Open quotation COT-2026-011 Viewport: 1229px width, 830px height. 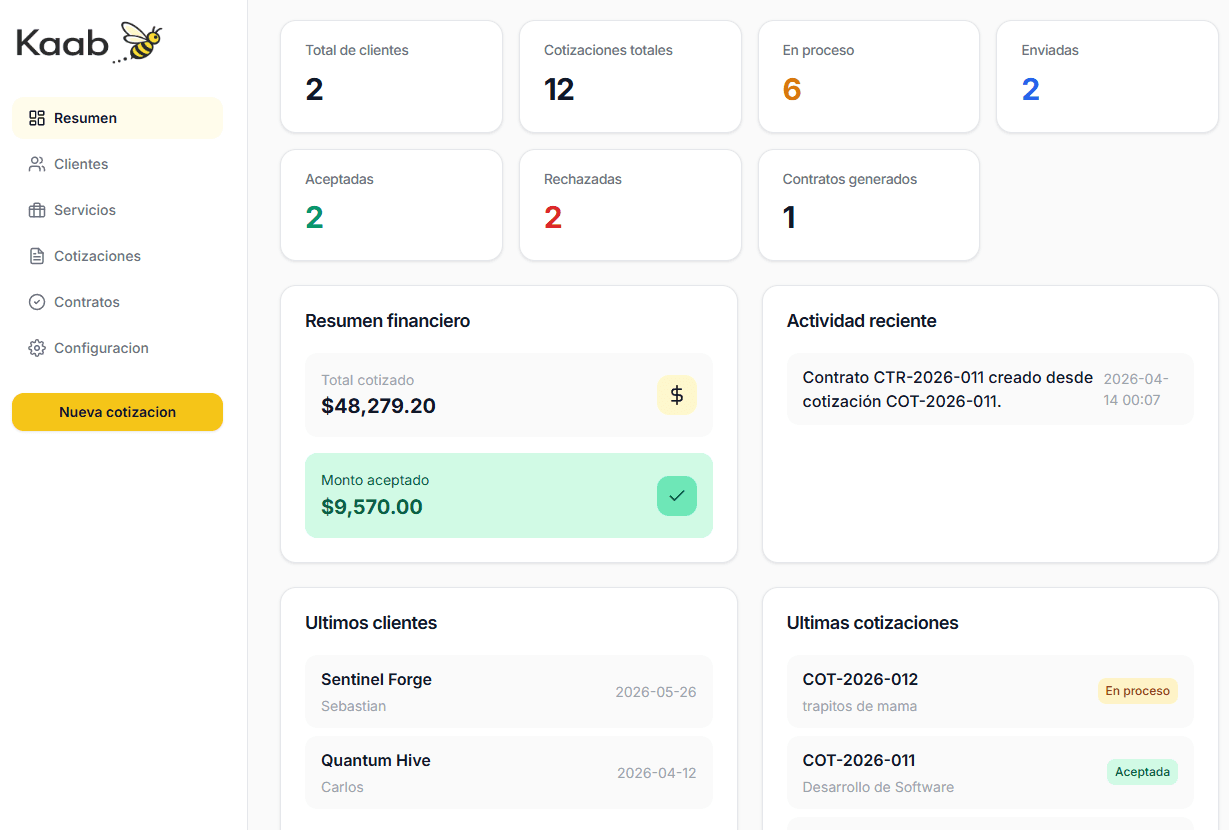(990, 772)
